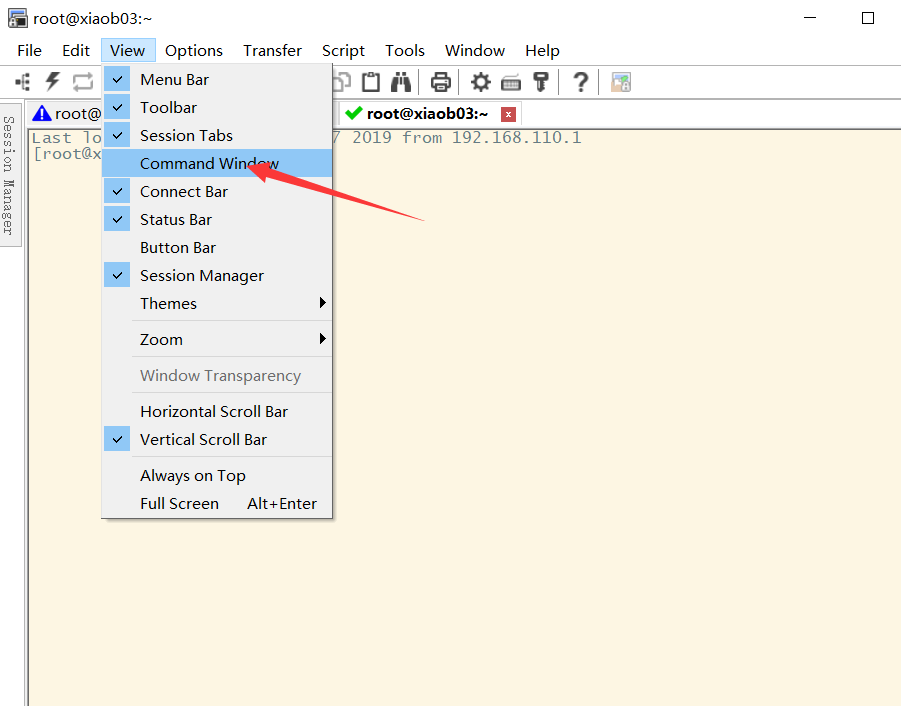The width and height of the screenshot is (901, 706).
Task: Expand the Themes submenu
Action: click(168, 303)
